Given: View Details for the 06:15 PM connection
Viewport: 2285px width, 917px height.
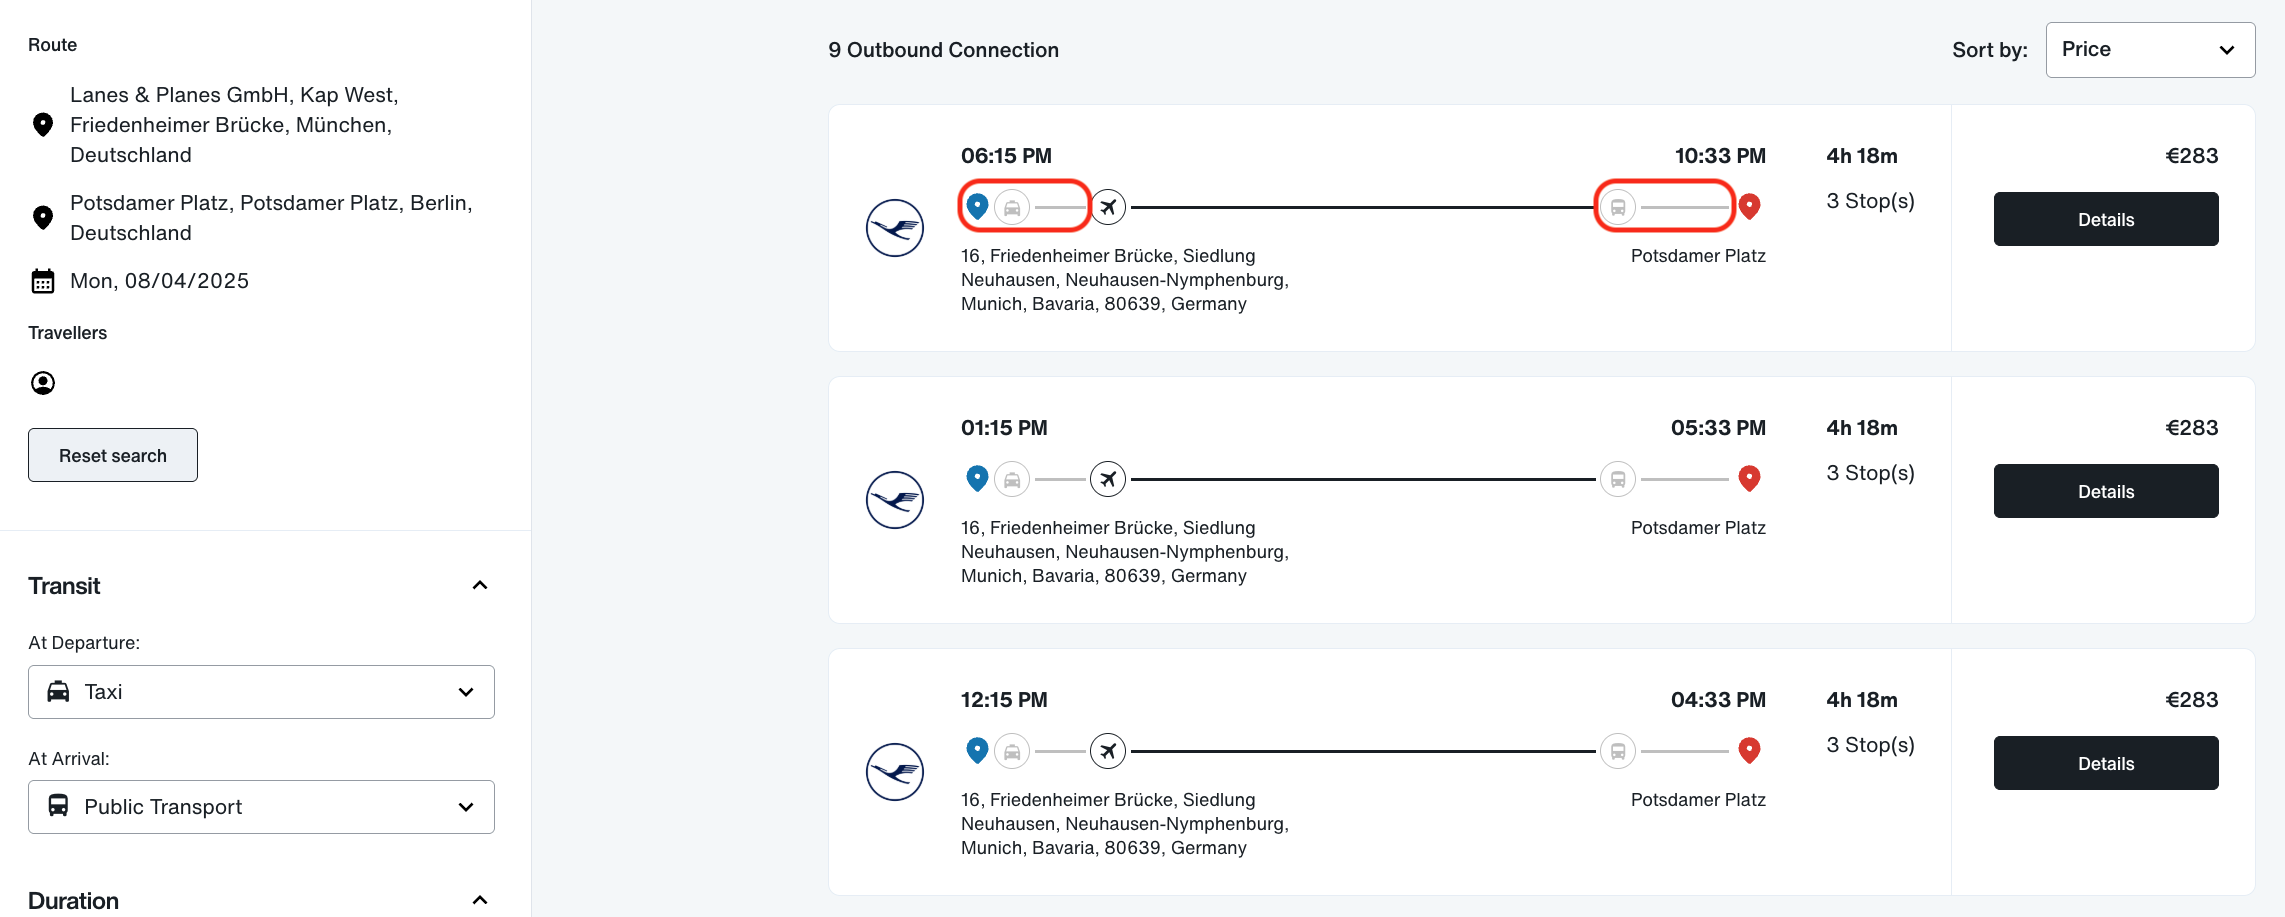Looking at the screenshot, I should coord(2106,219).
